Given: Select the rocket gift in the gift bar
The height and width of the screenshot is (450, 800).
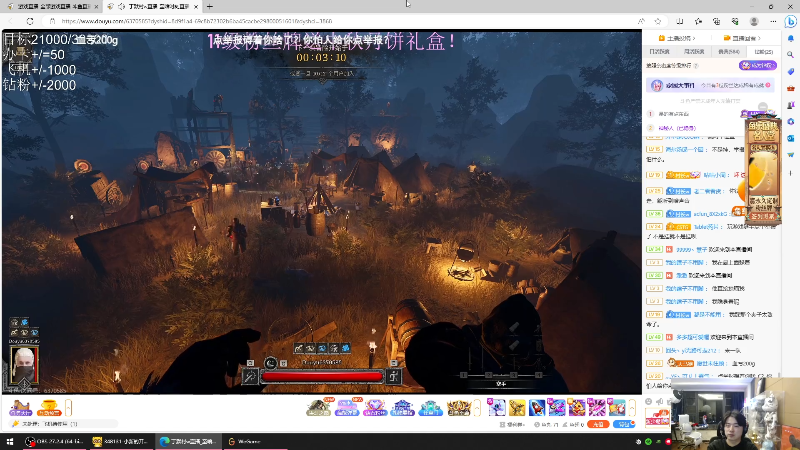Looking at the screenshot, I should [x=537, y=407].
